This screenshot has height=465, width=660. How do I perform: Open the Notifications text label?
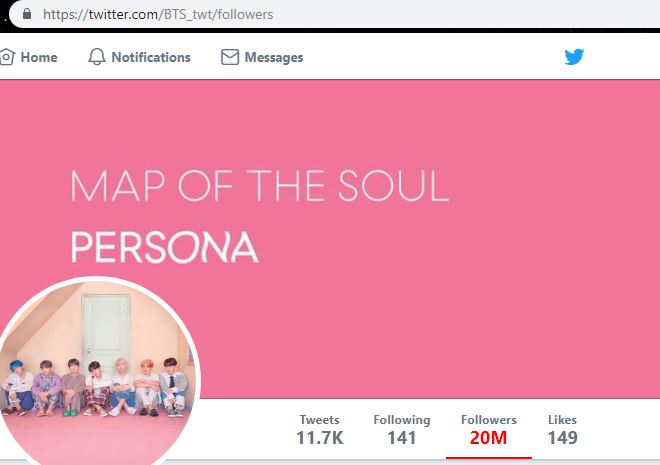pyautogui.click(x=151, y=57)
